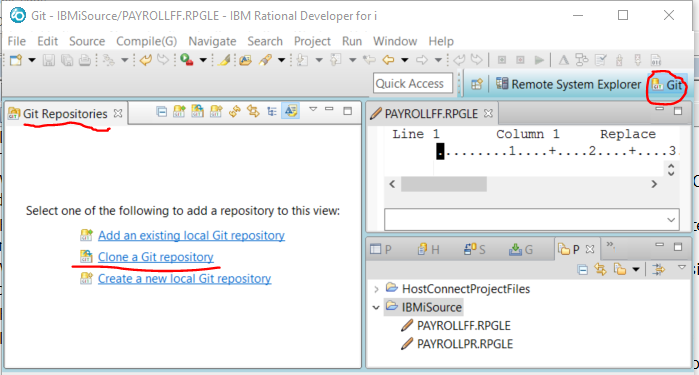Click the highlighter marker toolbar icon
This screenshot has width=699, height=375.
(224, 60)
